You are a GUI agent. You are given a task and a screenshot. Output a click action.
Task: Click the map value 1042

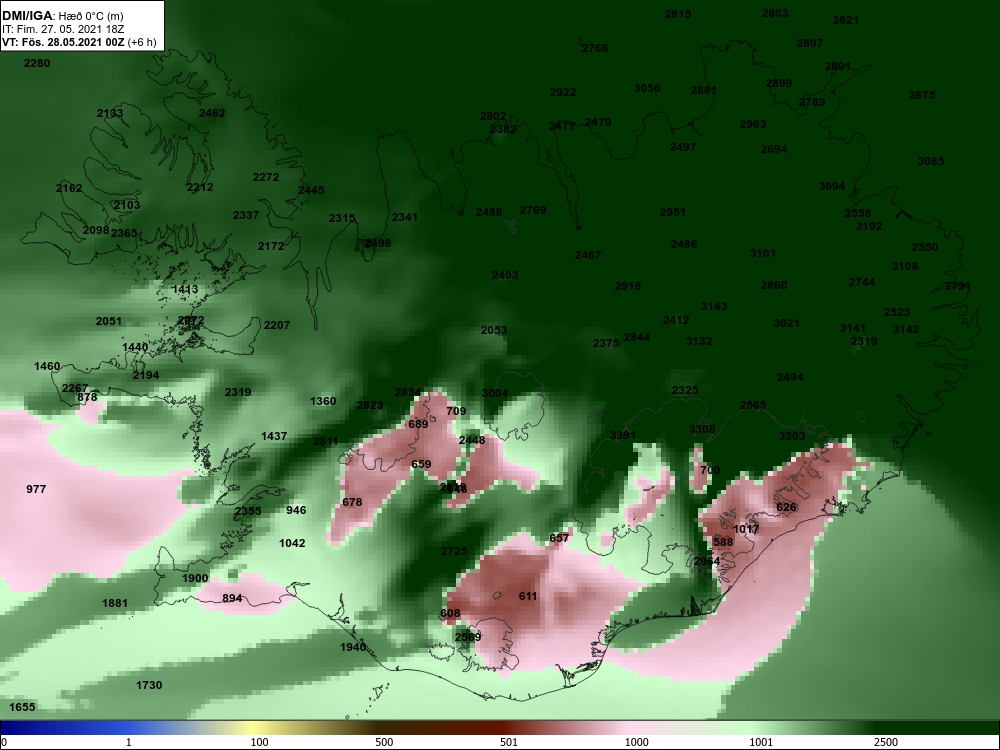click(x=292, y=543)
